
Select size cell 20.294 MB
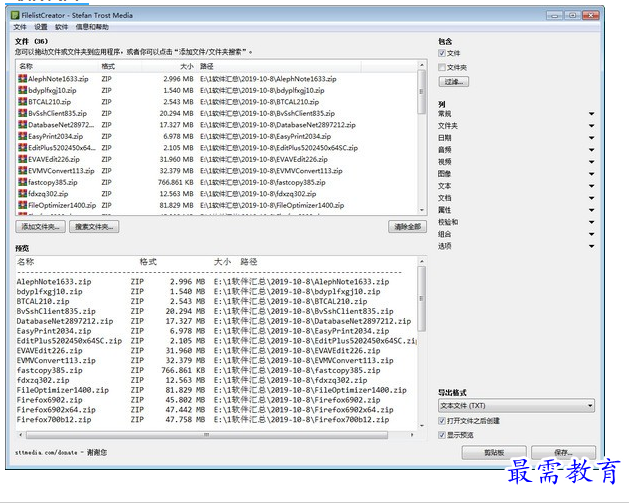[176, 114]
